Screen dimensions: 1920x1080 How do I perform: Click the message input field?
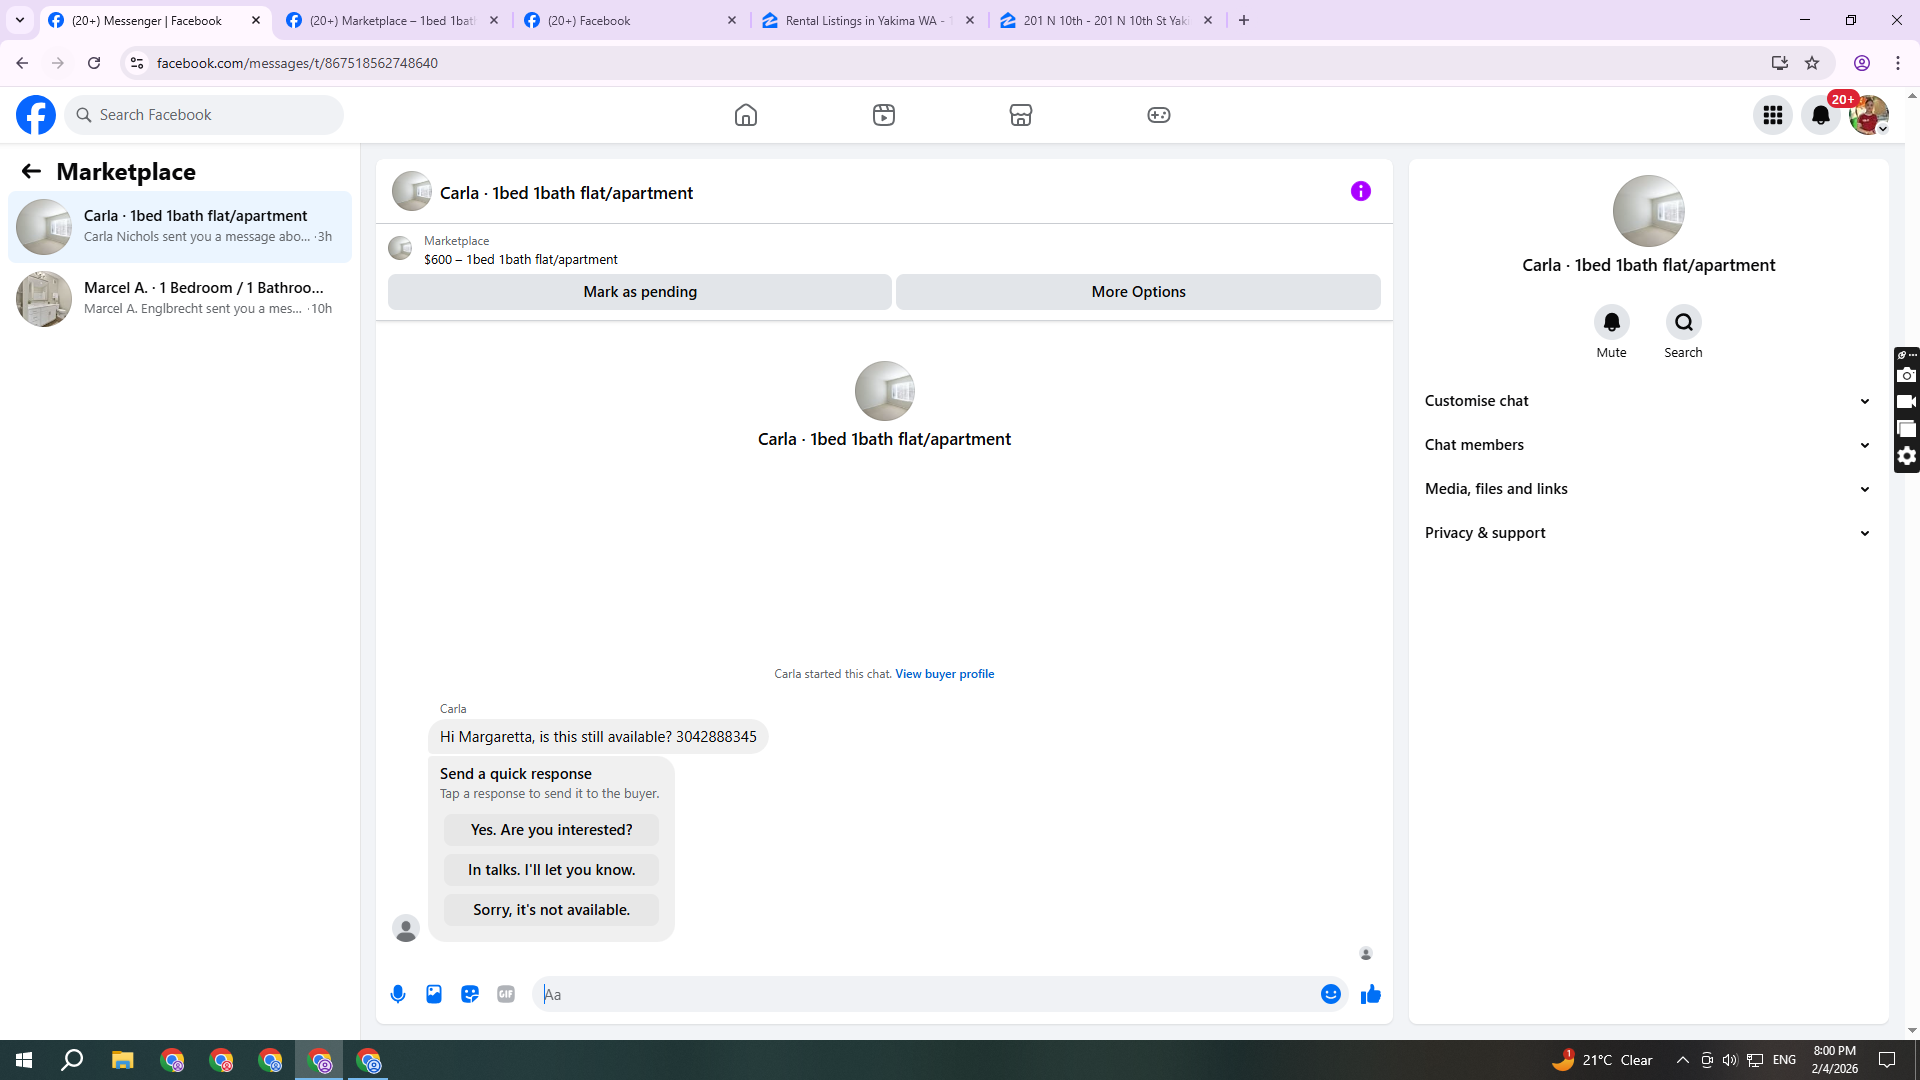click(925, 994)
